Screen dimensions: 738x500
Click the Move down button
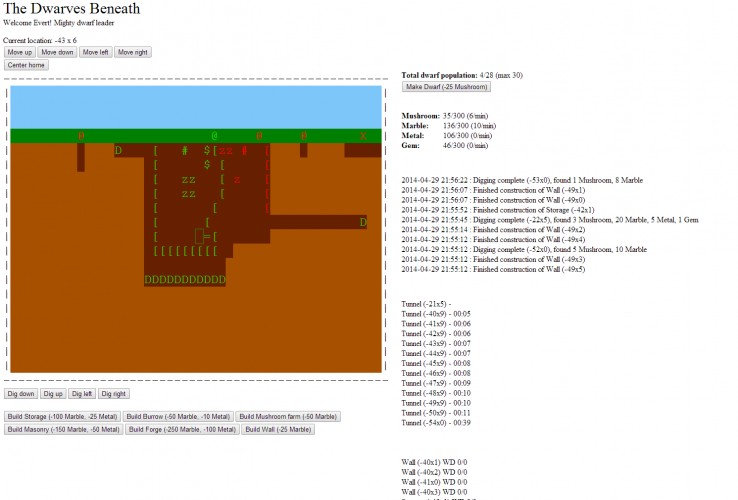(57, 52)
